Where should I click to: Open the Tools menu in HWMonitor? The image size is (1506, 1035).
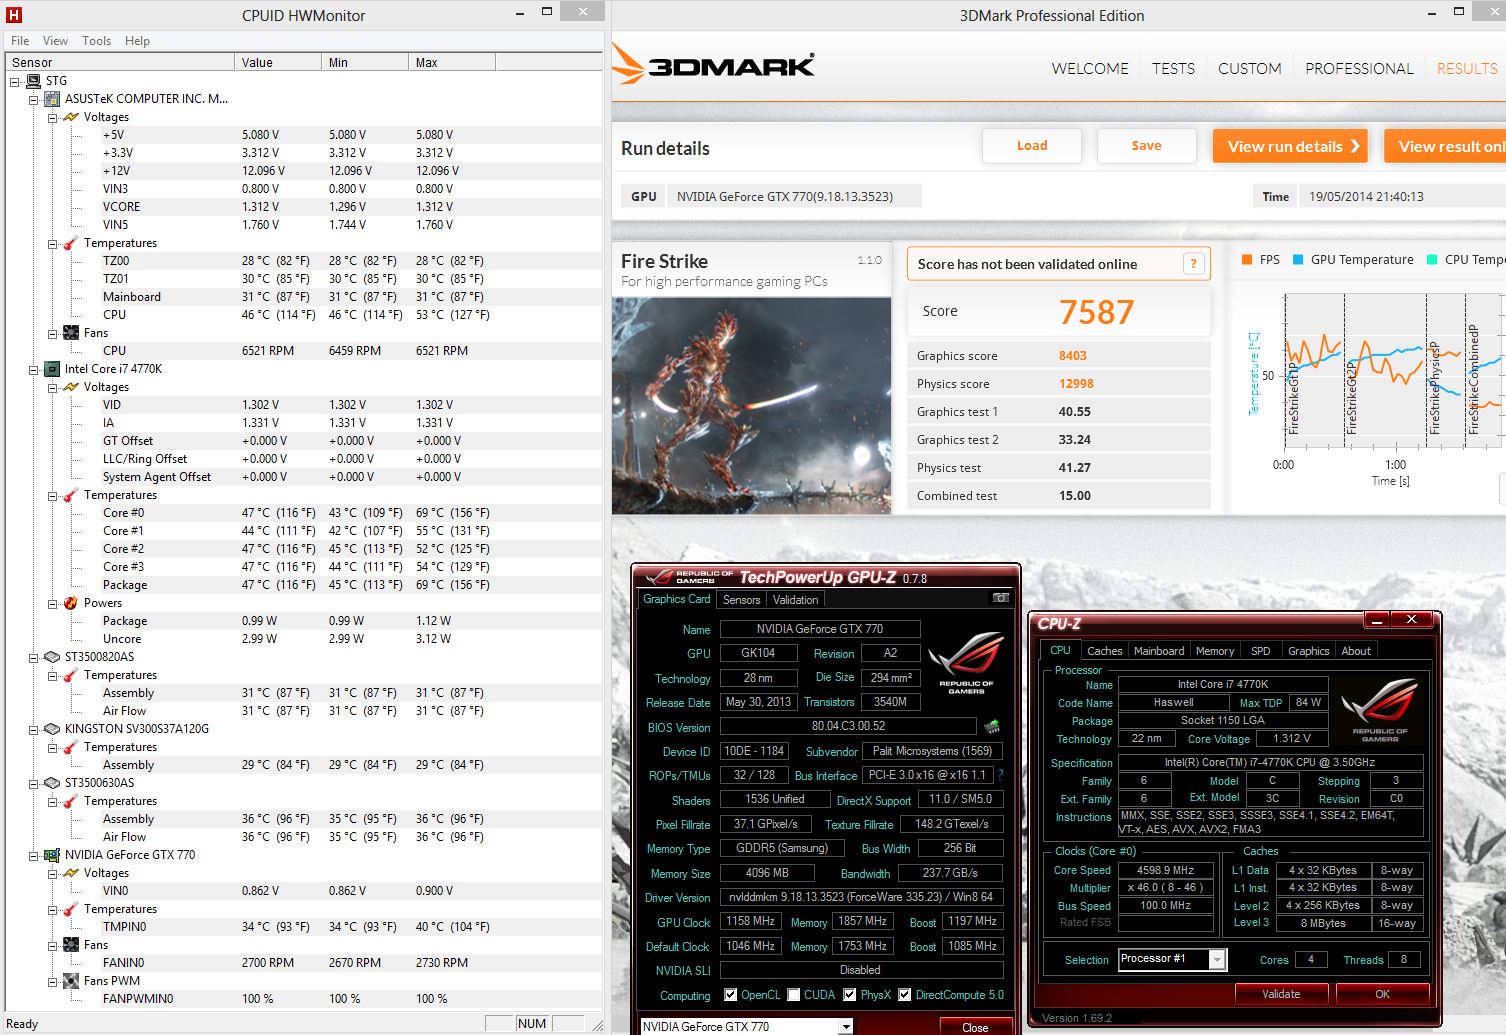click(x=96, y=41)
